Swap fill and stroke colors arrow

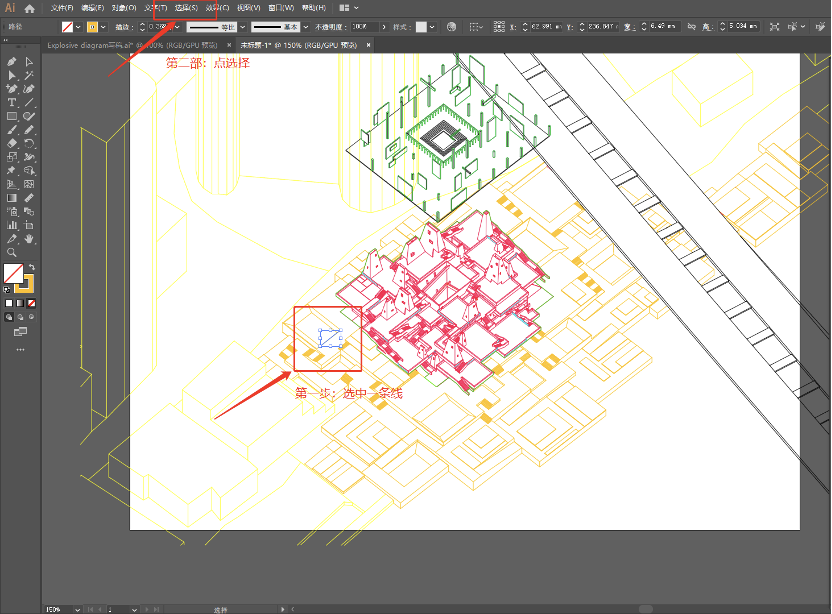(x=32, y=267)
